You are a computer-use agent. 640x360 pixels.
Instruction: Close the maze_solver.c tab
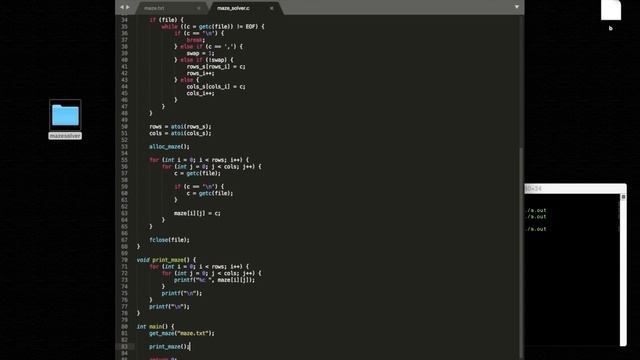click(271, 8)
